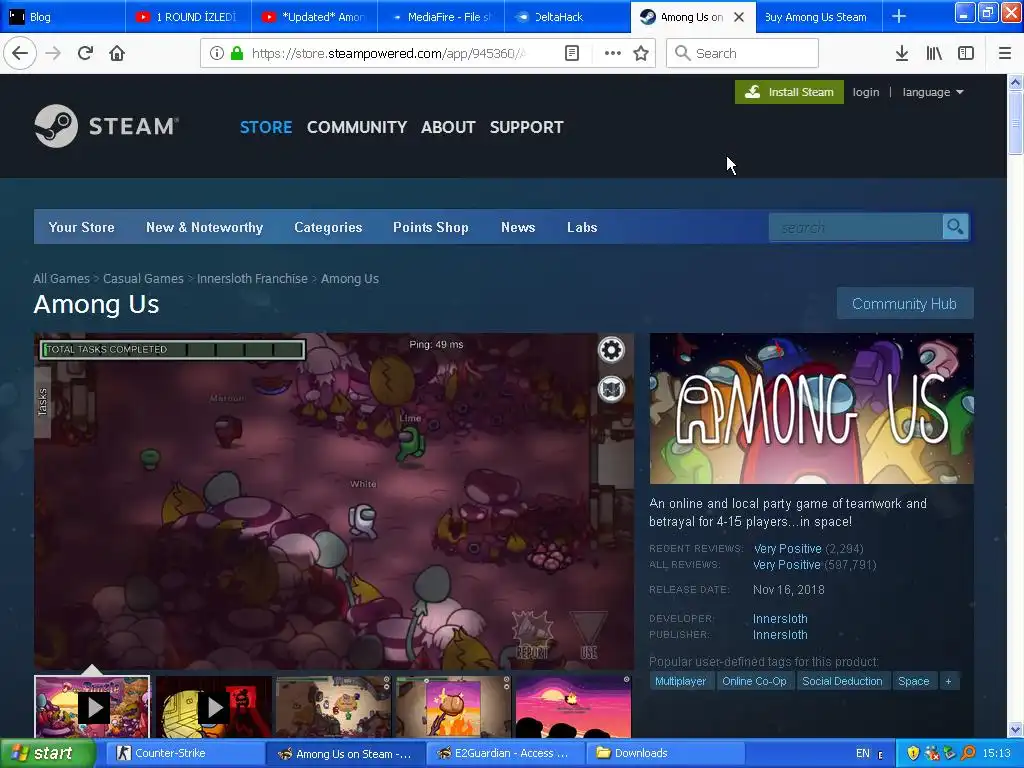Open the Points Shop link
Screen dimensions: 1024x768
[431, 227]
